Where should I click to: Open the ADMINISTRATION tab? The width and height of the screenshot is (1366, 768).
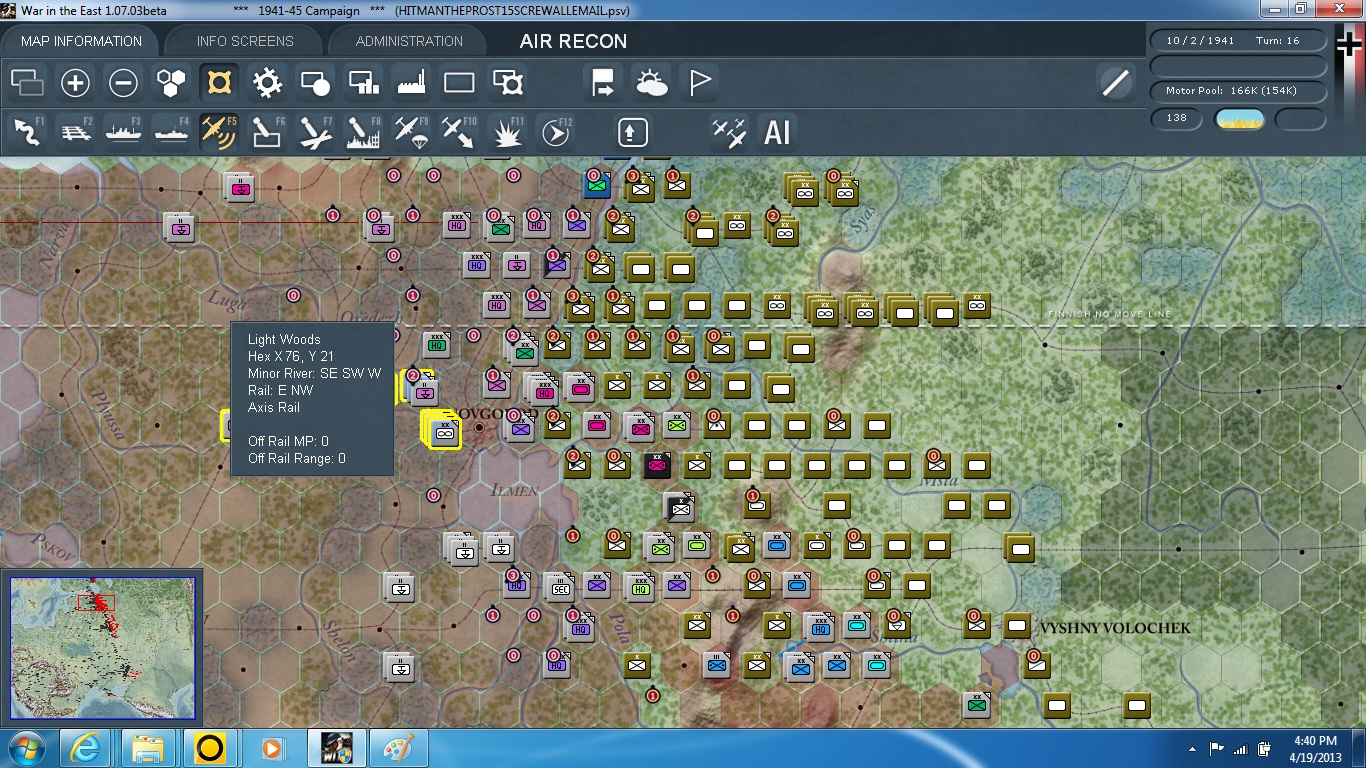click(409, 41)
